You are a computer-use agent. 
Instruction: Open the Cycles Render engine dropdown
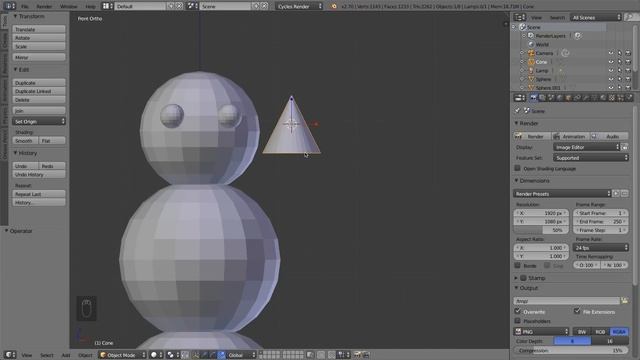pos(299,6)
